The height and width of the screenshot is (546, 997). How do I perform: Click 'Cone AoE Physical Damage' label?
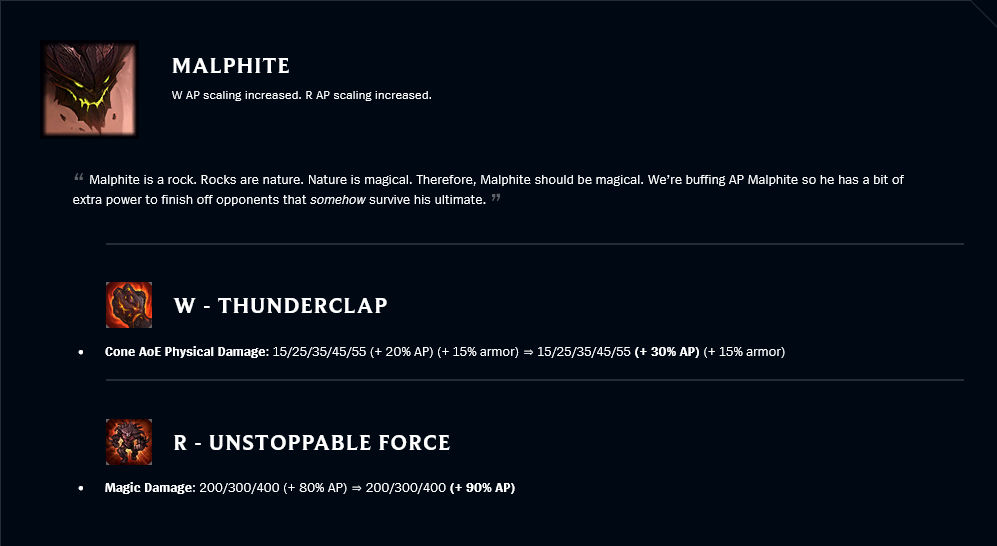[x=187, y=351]
